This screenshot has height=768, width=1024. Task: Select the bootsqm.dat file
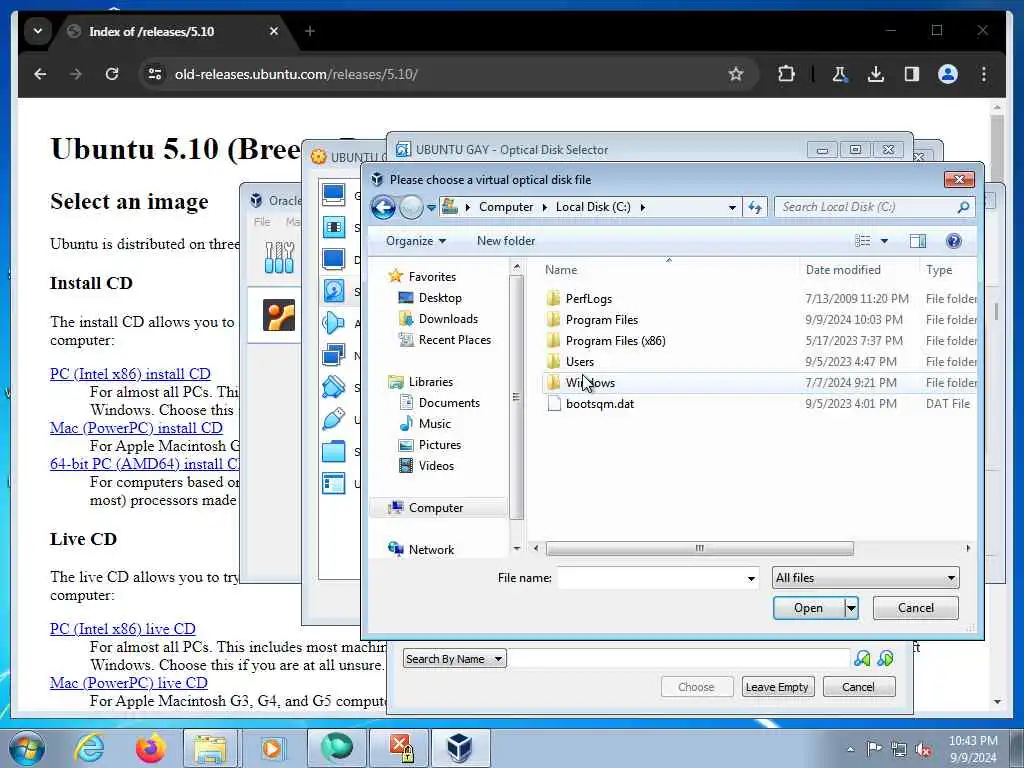coord(600,404)
